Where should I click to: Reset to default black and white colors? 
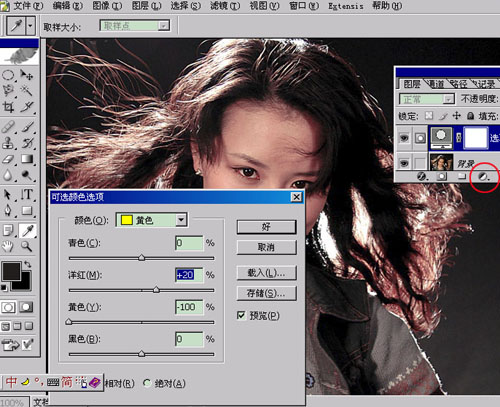tap(4, 287)
